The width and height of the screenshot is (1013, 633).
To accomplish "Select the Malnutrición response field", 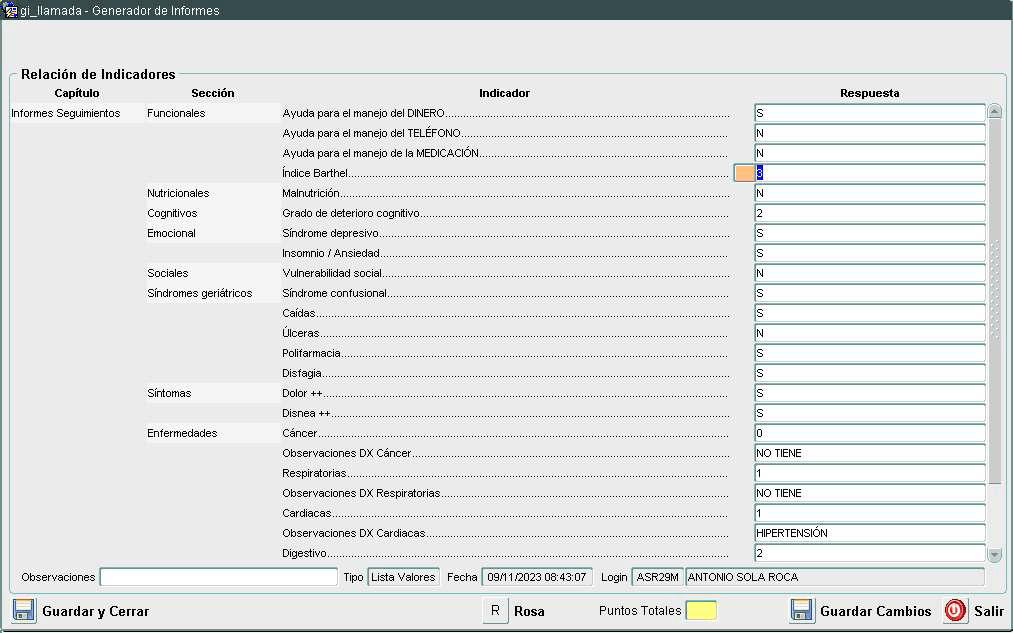I will (x=870, y=193).
